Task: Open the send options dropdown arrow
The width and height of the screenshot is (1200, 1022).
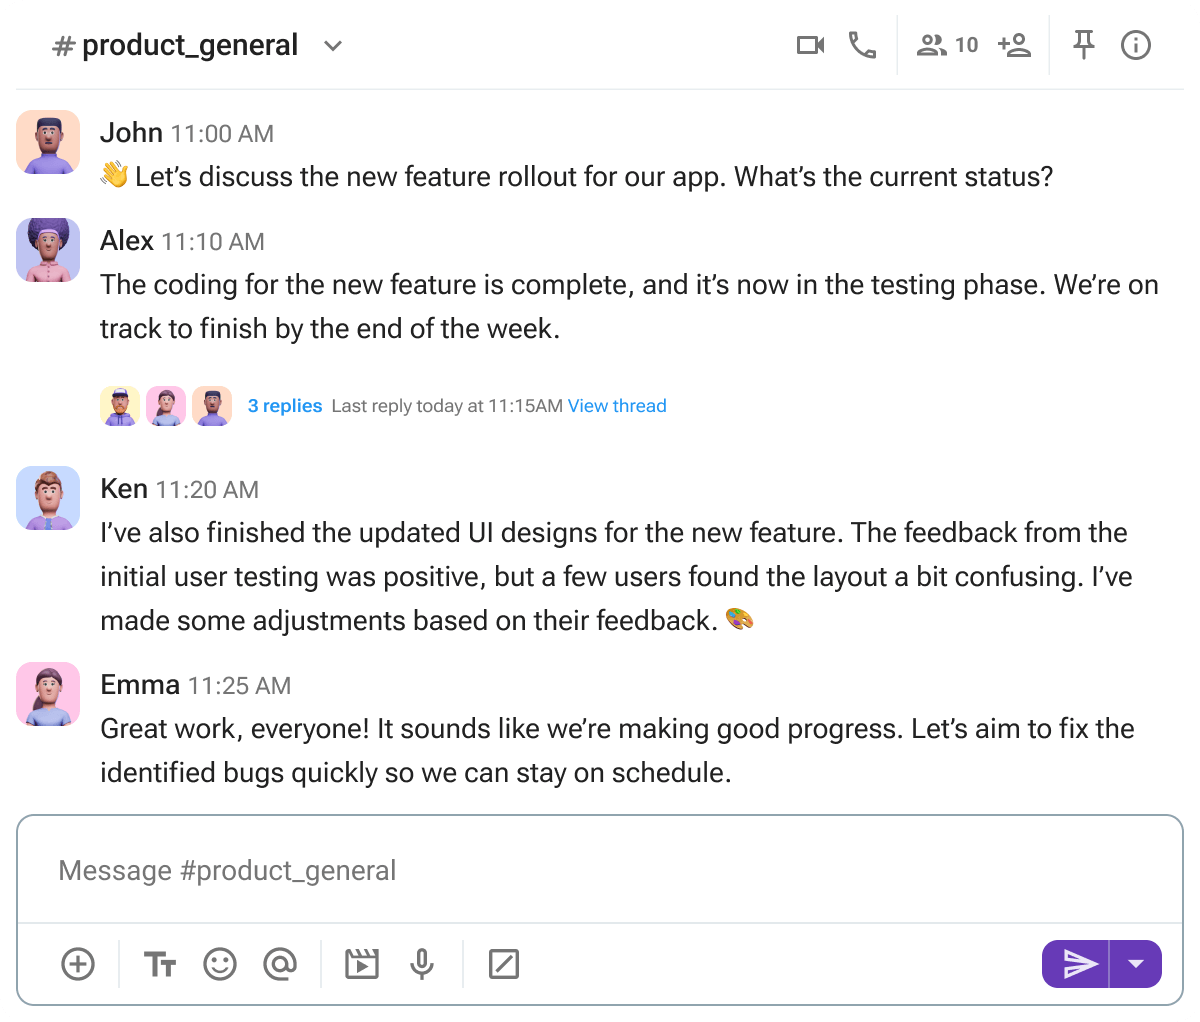Action: pos(1138,964)
